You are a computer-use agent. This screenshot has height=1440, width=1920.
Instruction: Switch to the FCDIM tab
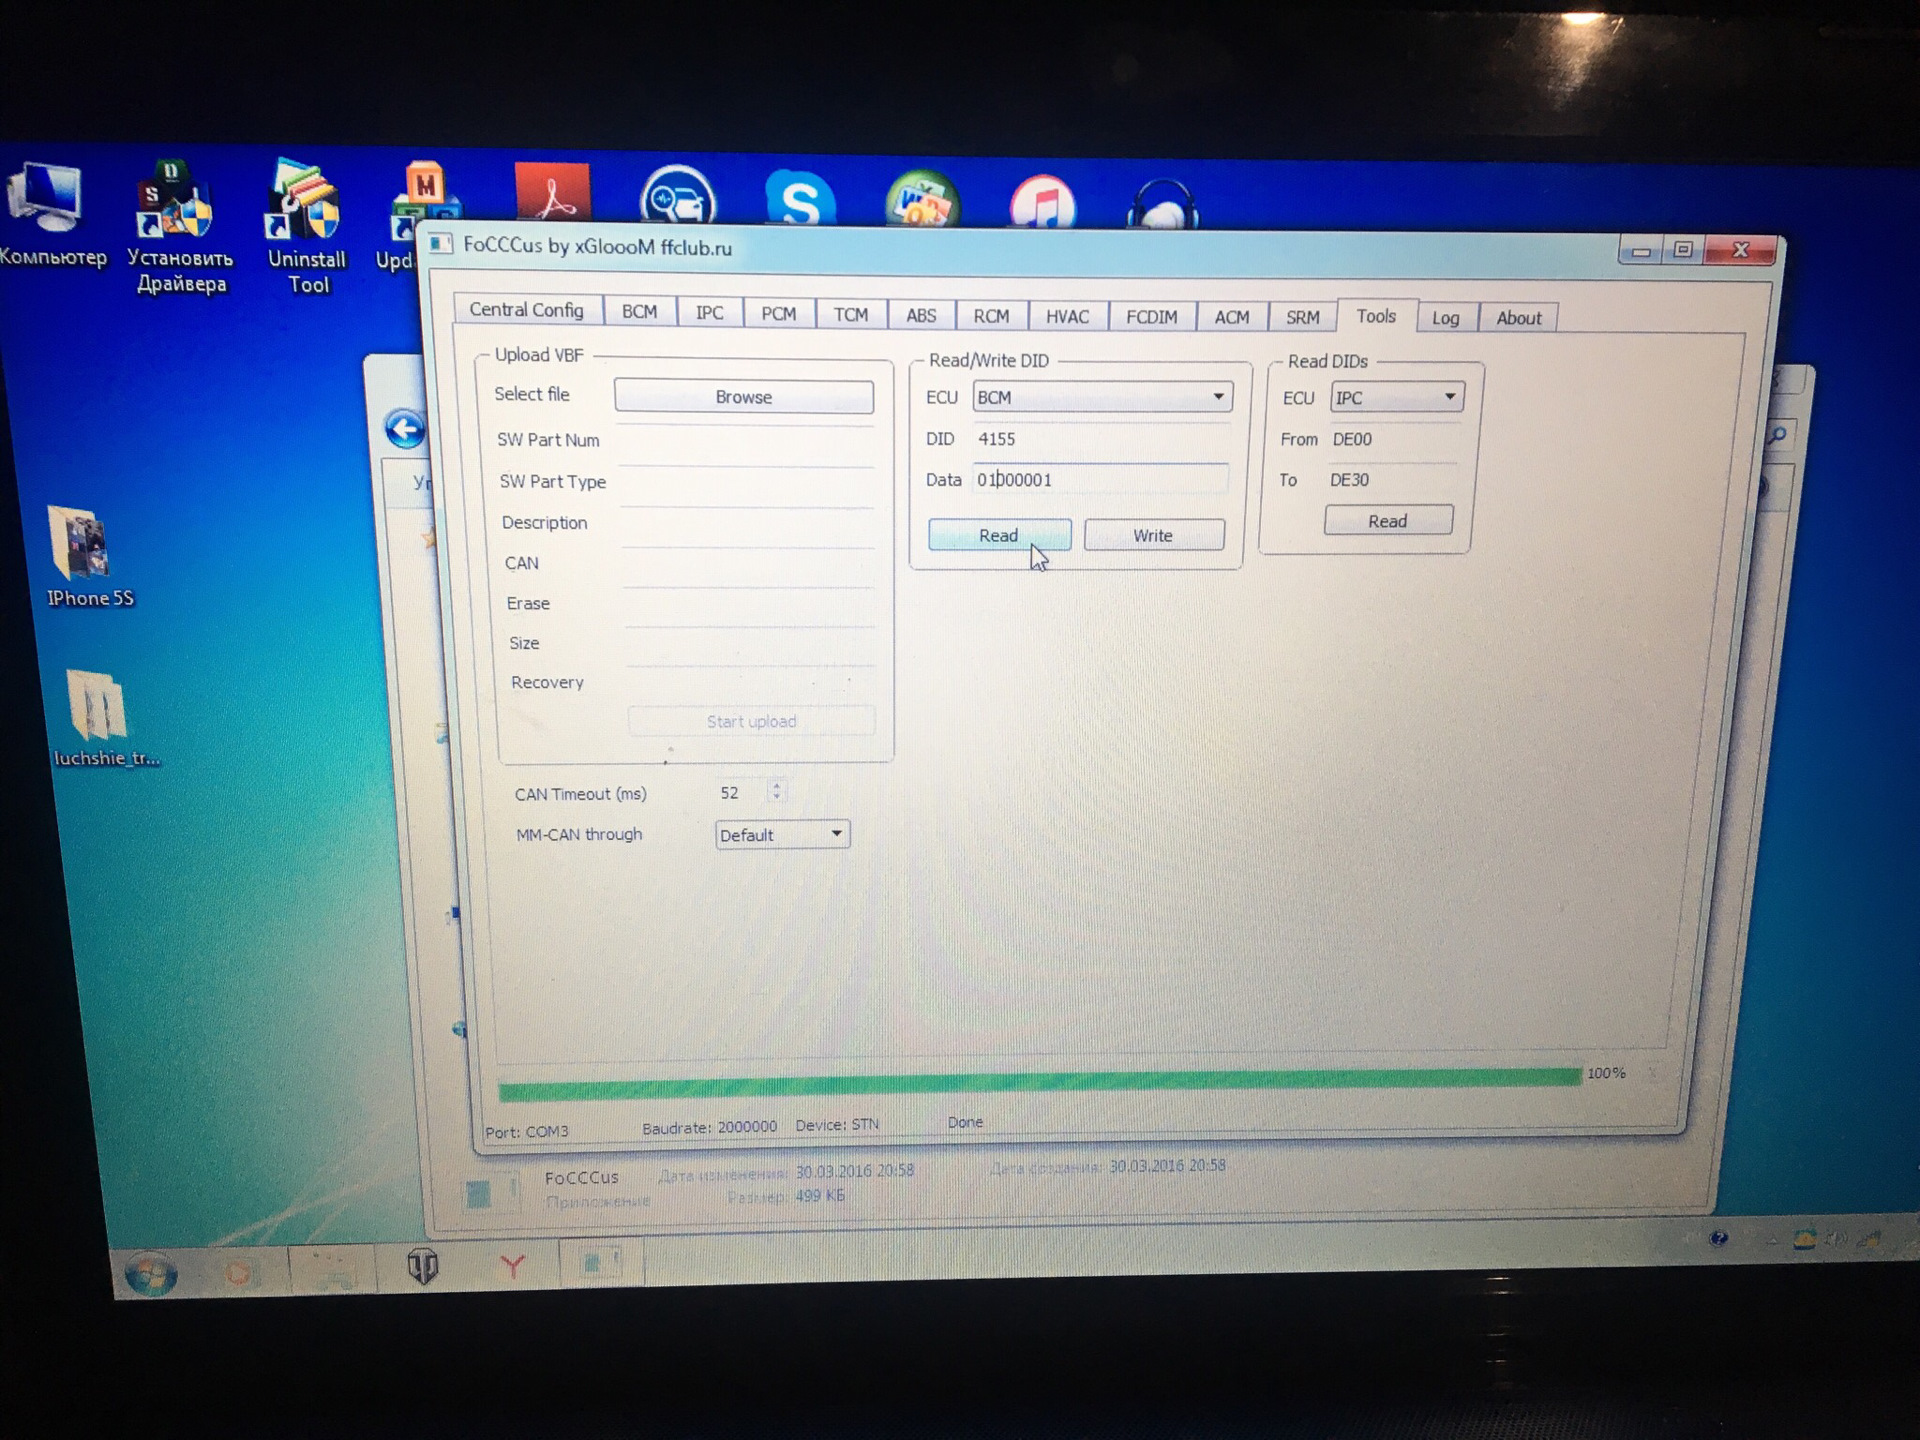pyautogui.click(x=1152, y=317)
